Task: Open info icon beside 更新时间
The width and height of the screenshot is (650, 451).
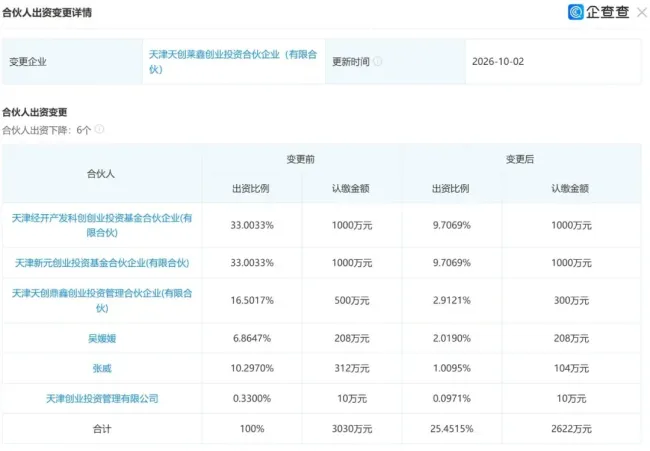Action: point(377,61)
